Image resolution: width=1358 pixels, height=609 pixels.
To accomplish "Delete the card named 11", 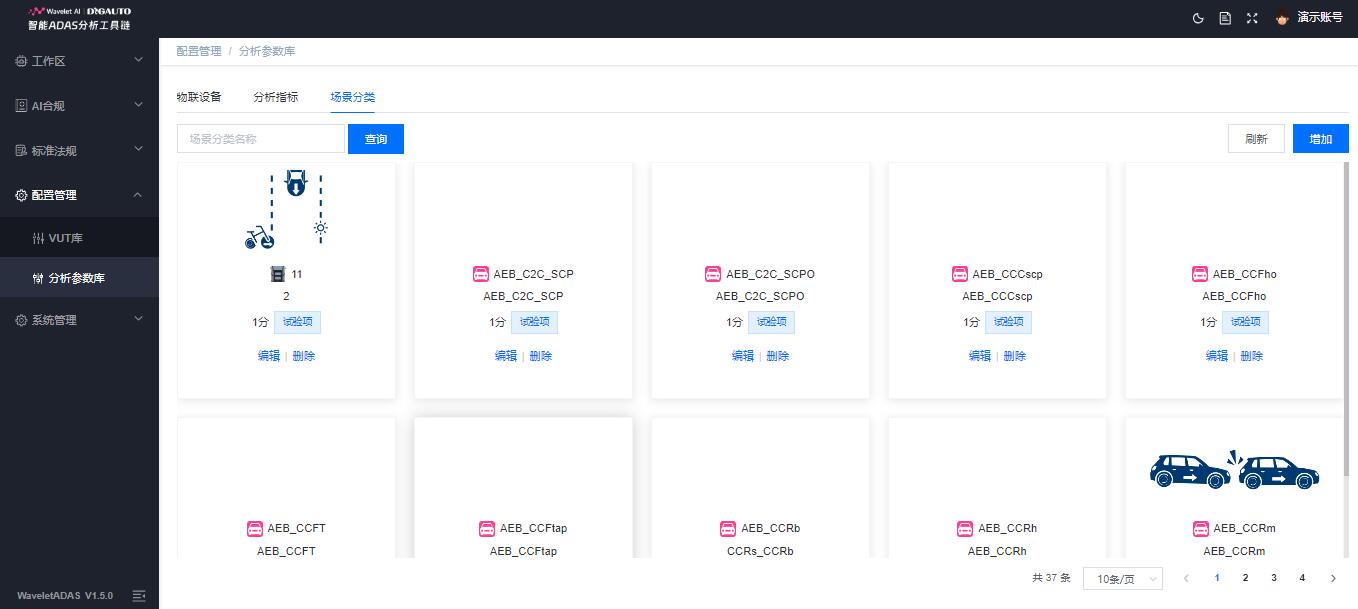I will [x=304, y=356].
